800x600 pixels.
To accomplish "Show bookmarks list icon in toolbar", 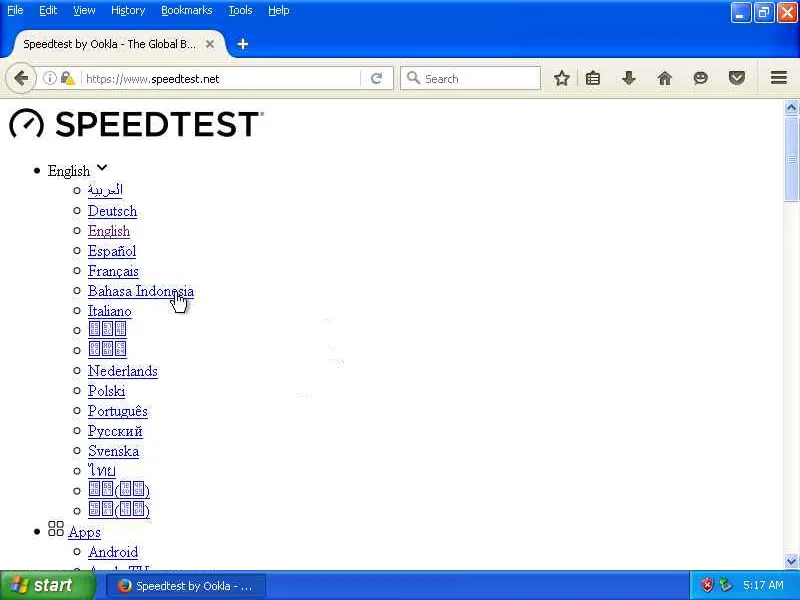I will click(x=593, y=78).
